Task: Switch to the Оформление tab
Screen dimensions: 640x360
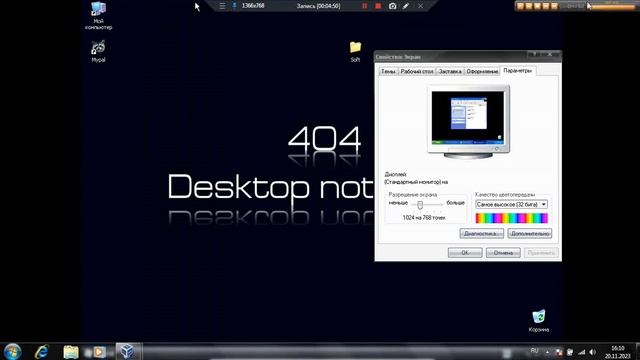Action: (x=482, y=71)
